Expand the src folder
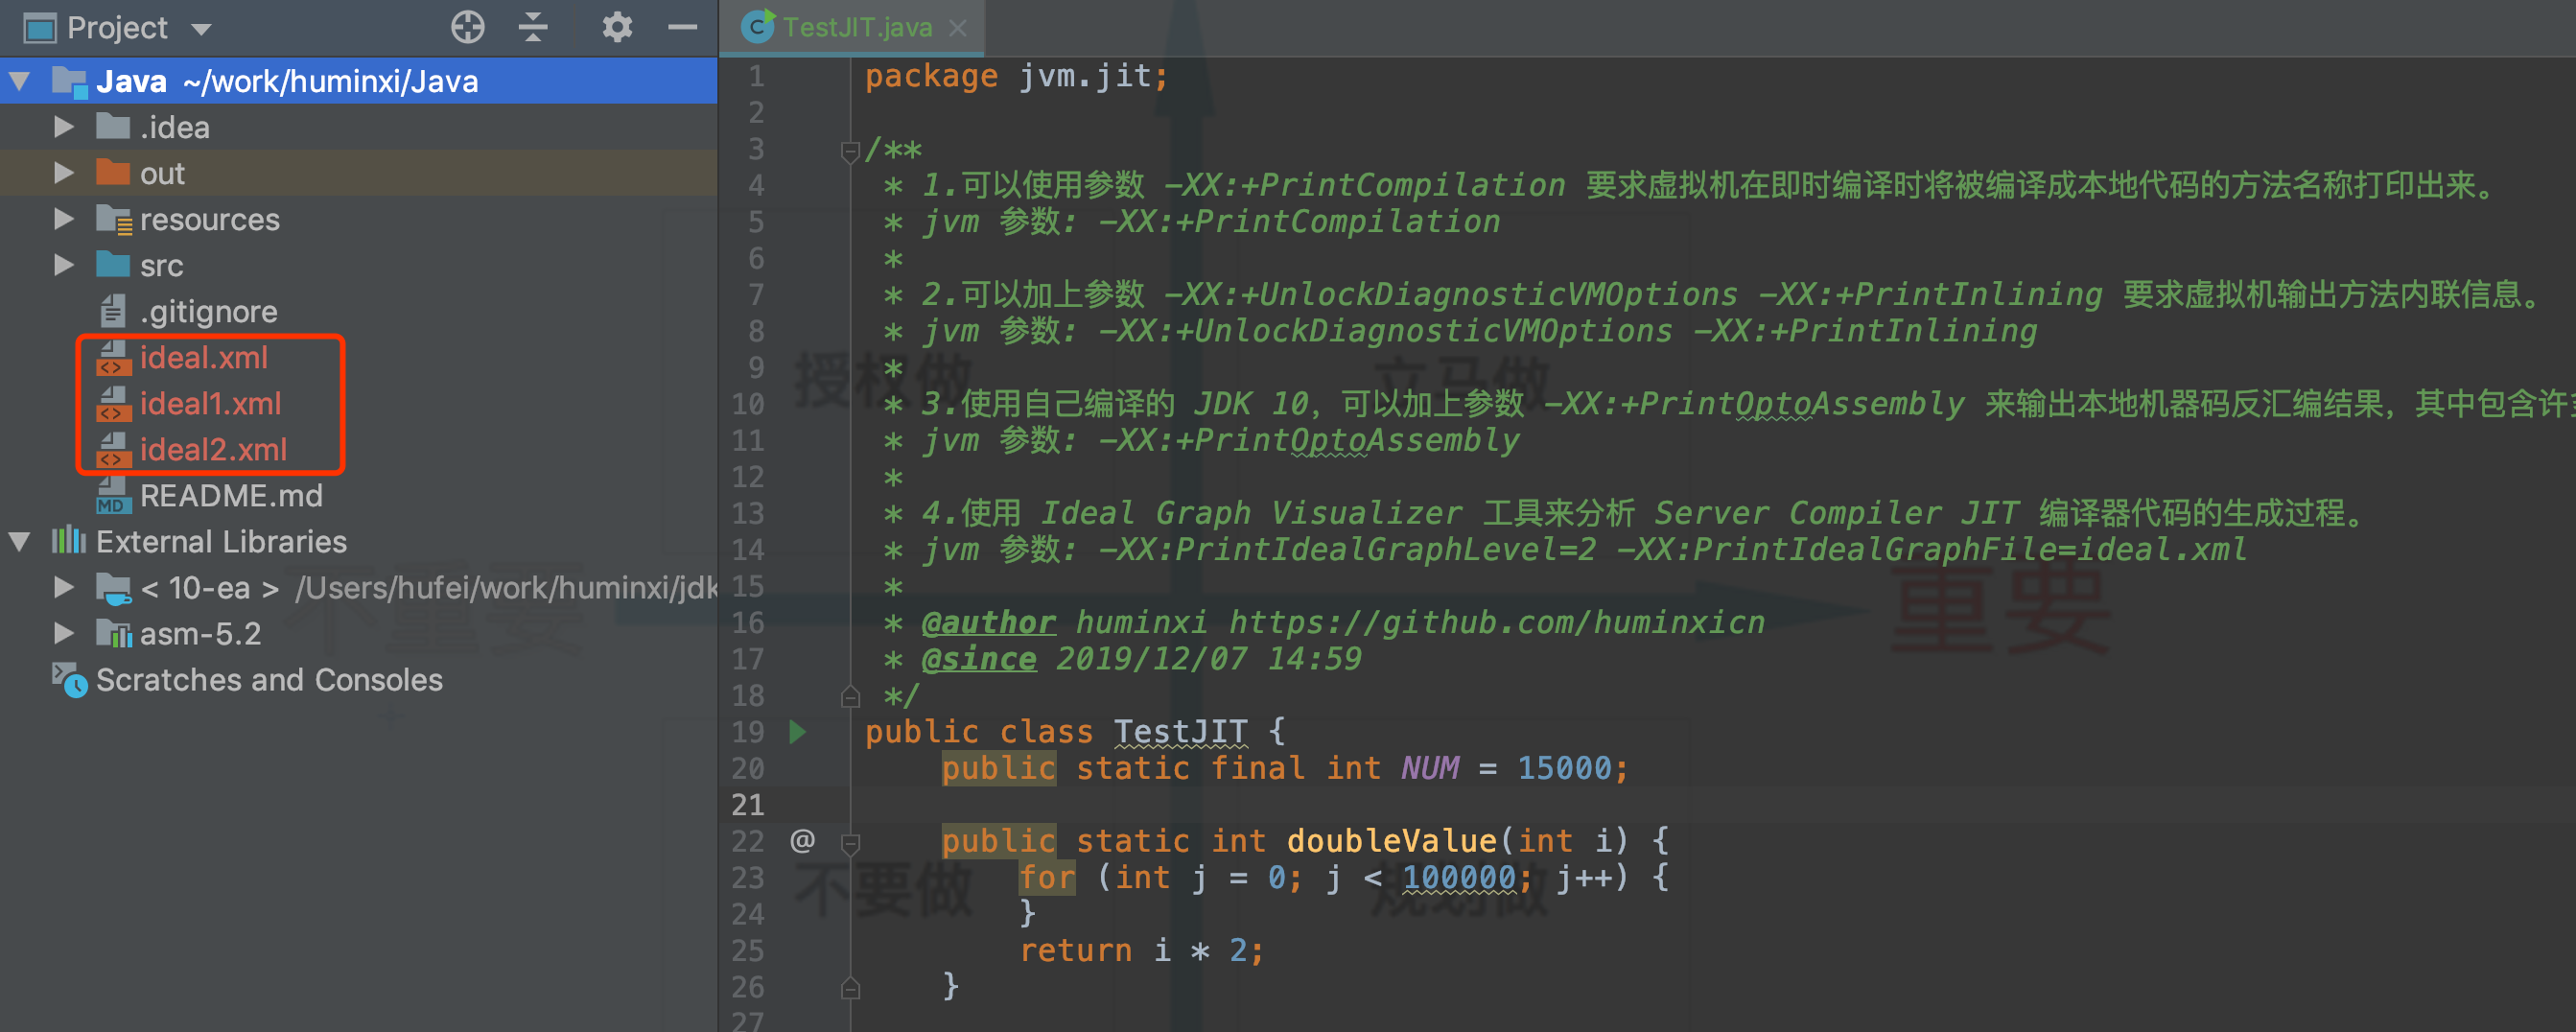This screenshot has width=2576, height=1032. pos(64,266)
